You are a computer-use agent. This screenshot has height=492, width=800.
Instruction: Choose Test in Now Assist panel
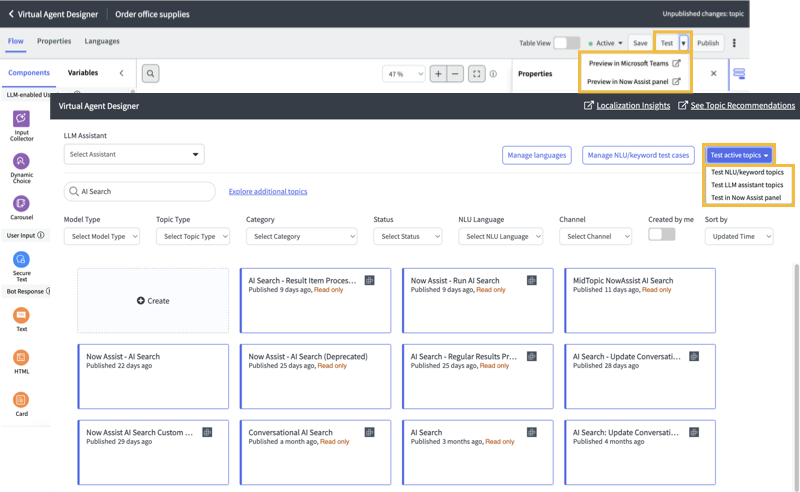746,198
